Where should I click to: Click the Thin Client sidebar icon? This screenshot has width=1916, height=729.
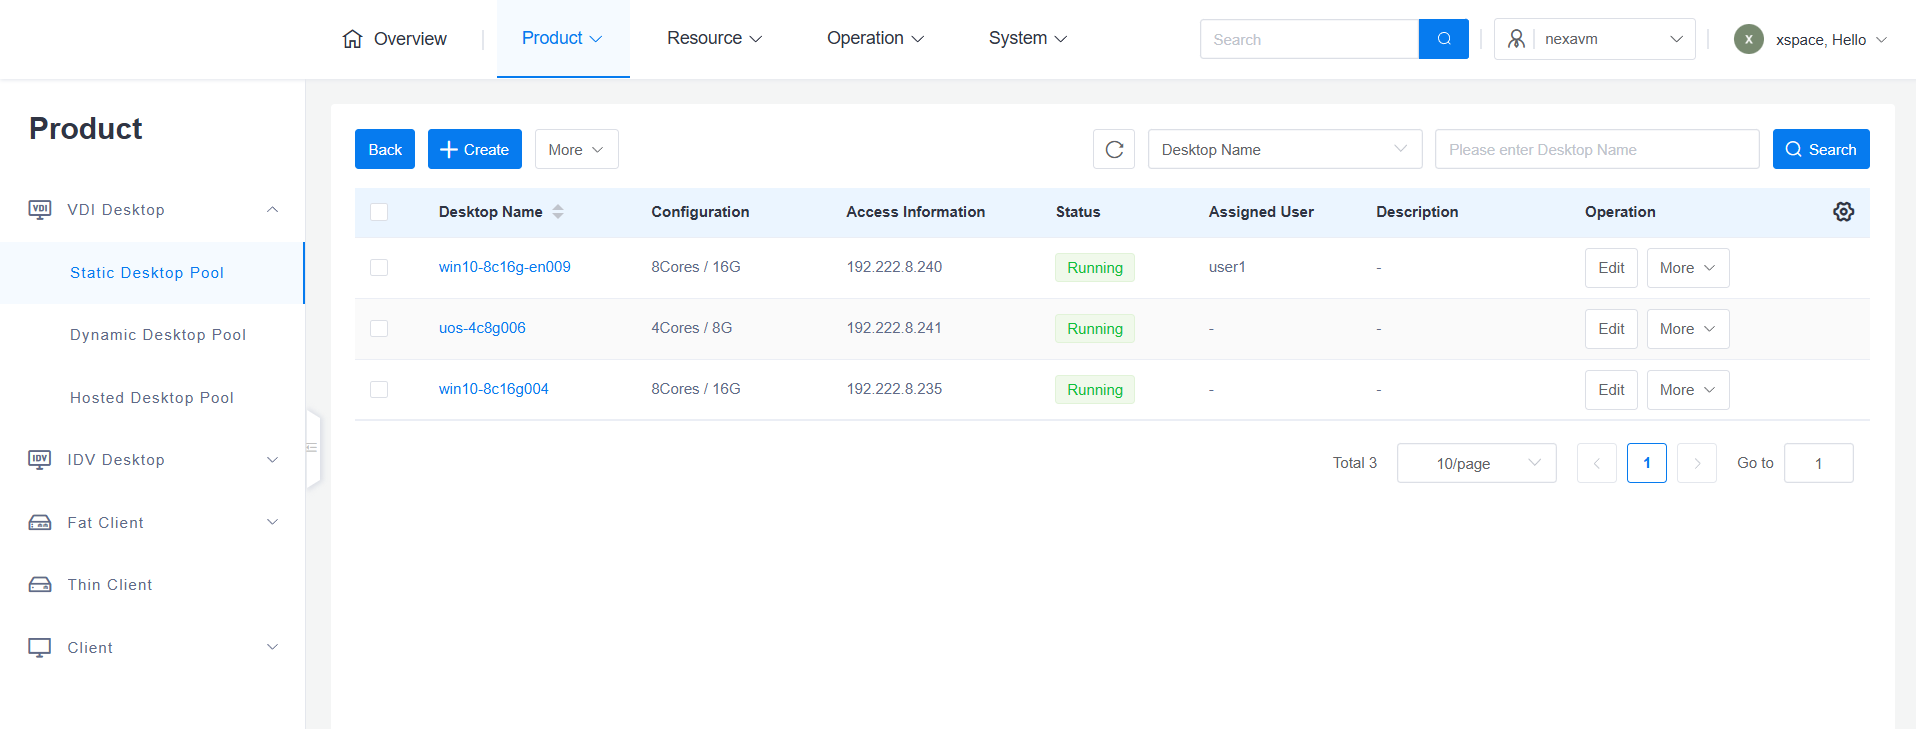click(40, 585)
